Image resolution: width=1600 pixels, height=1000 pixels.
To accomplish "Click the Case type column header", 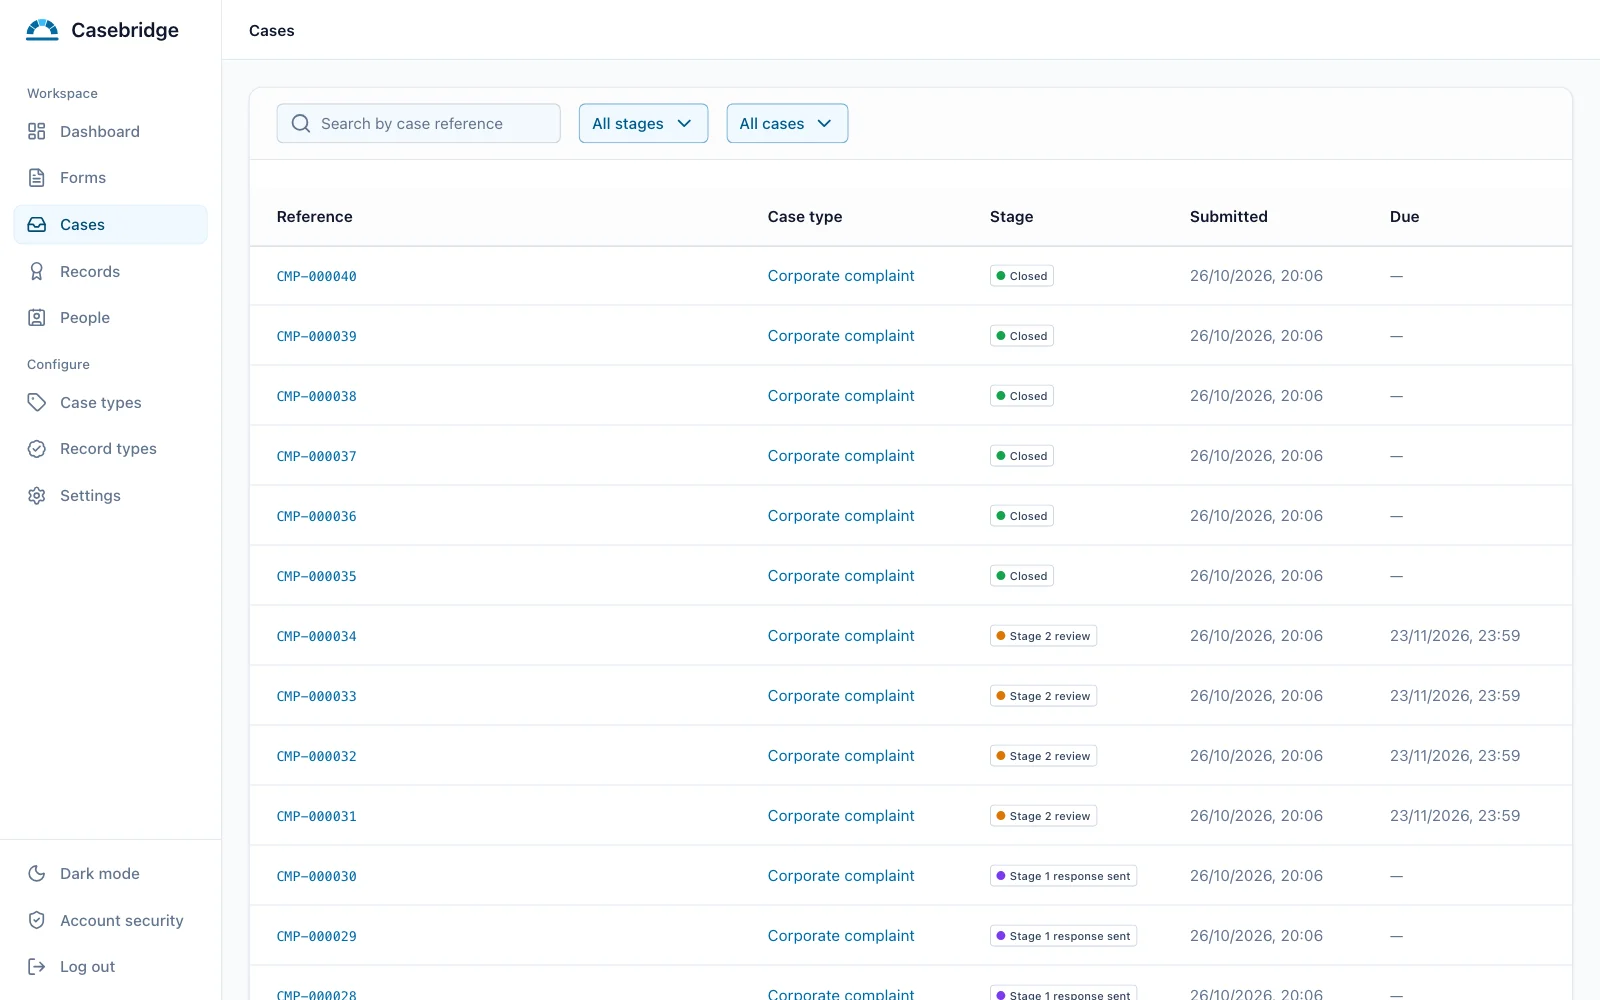I will 805,216.
